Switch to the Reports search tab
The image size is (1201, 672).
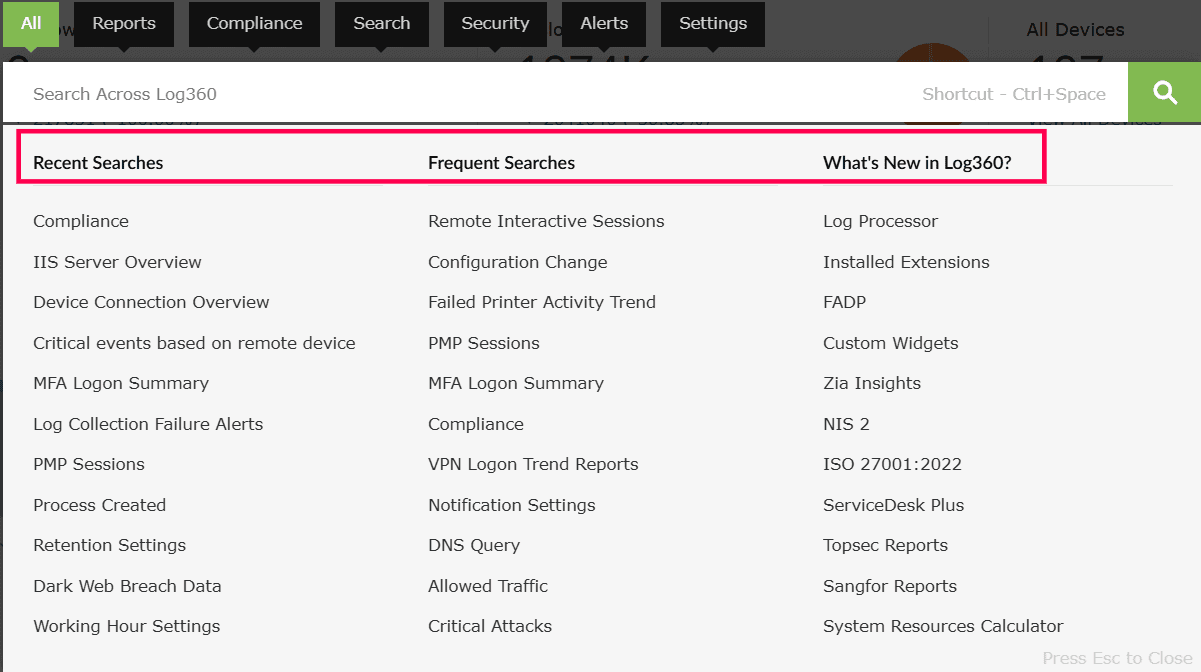coord(124,23)
